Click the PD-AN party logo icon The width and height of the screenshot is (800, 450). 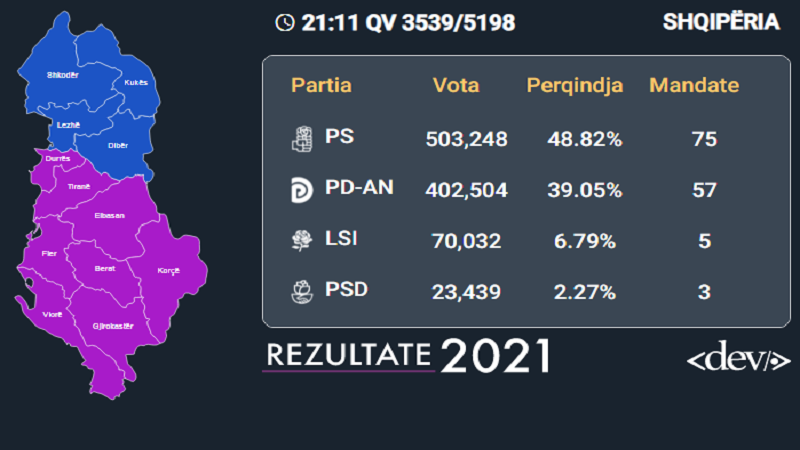(302, 190)
